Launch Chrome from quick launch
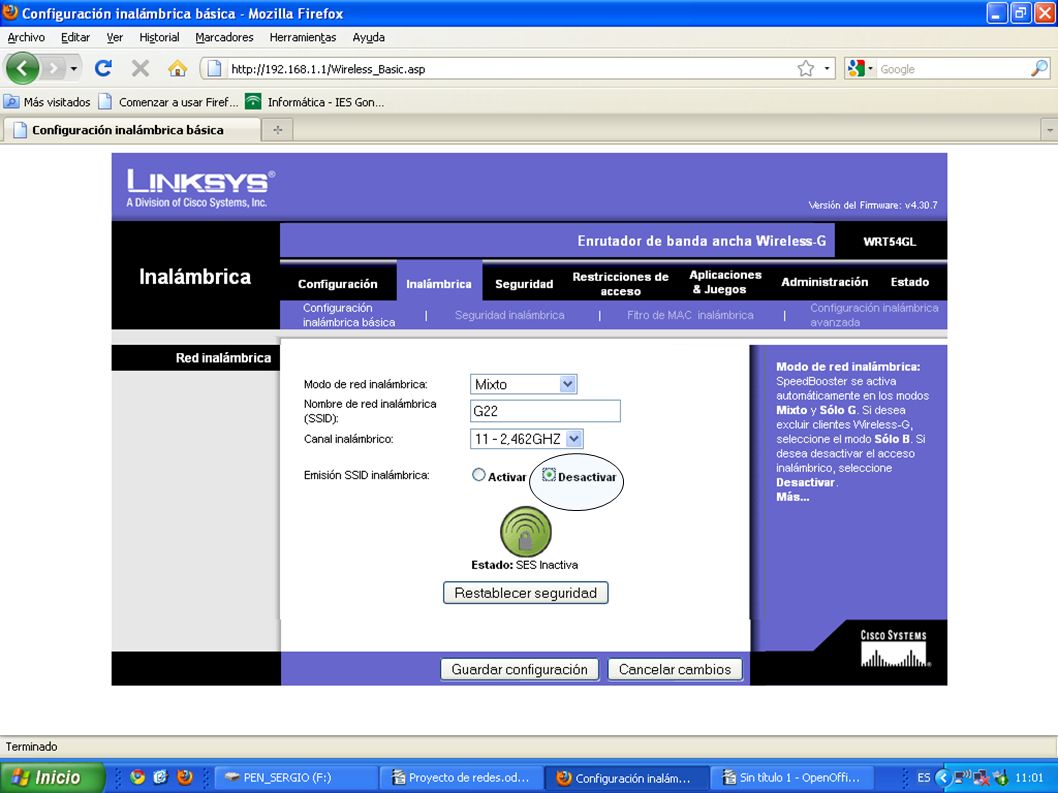This screenshot has width=1058, height=793. click(x=137, y=777)
